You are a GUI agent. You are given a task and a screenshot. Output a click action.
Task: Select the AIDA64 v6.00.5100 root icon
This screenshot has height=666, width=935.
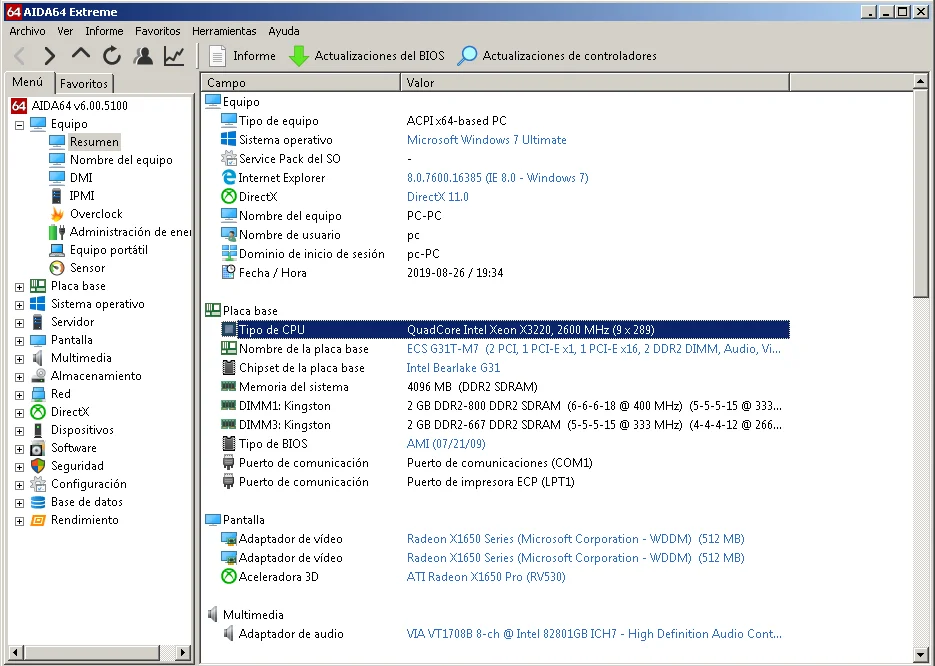tap(19, 106)
